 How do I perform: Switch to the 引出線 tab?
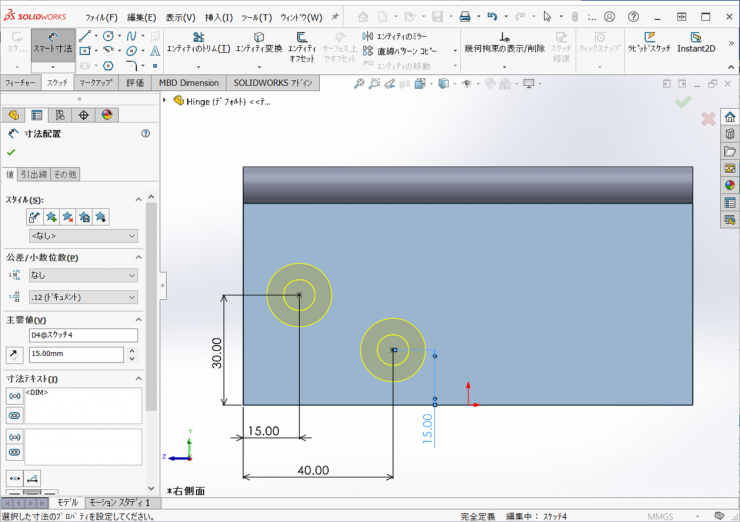[x=34, y=174]
